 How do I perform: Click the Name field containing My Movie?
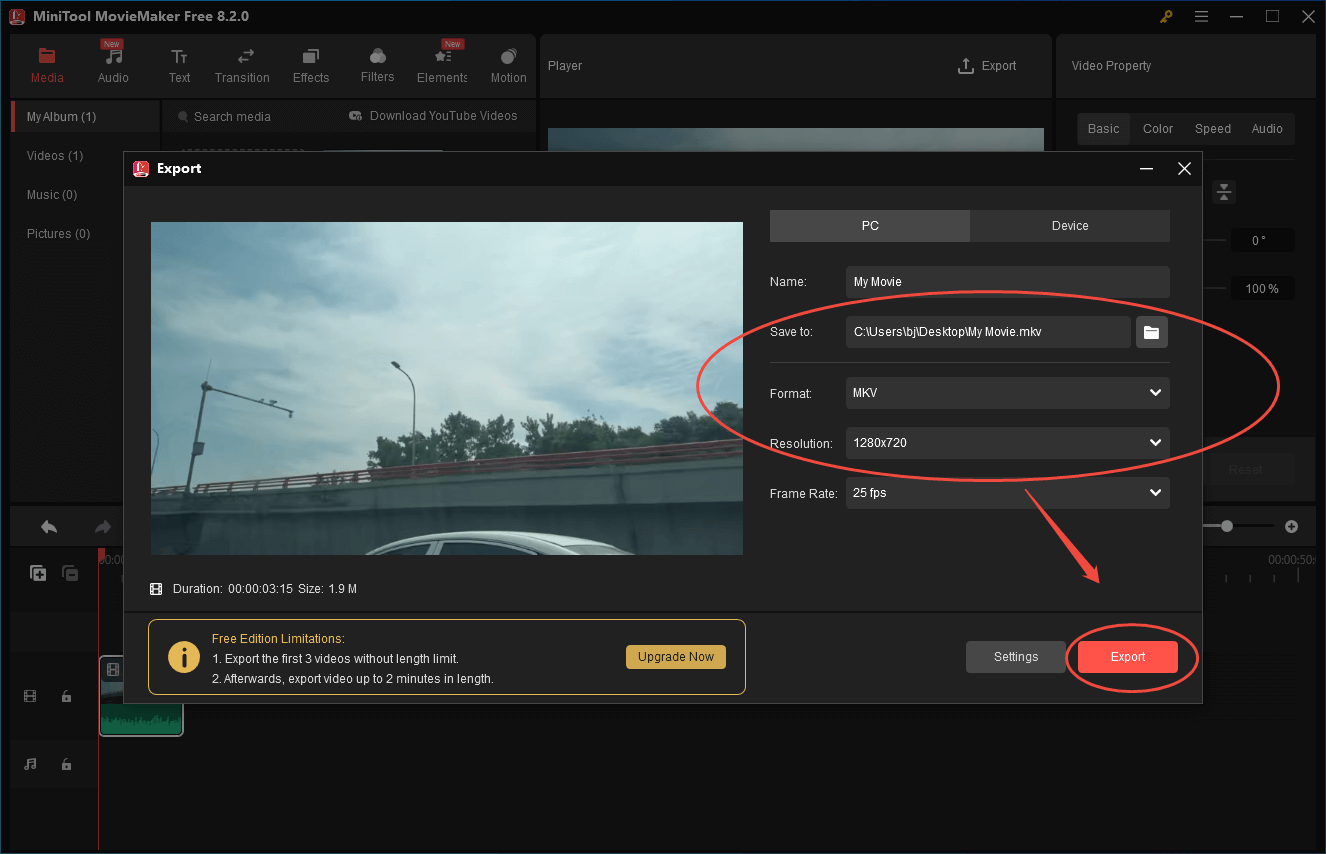click(1007, 282)
